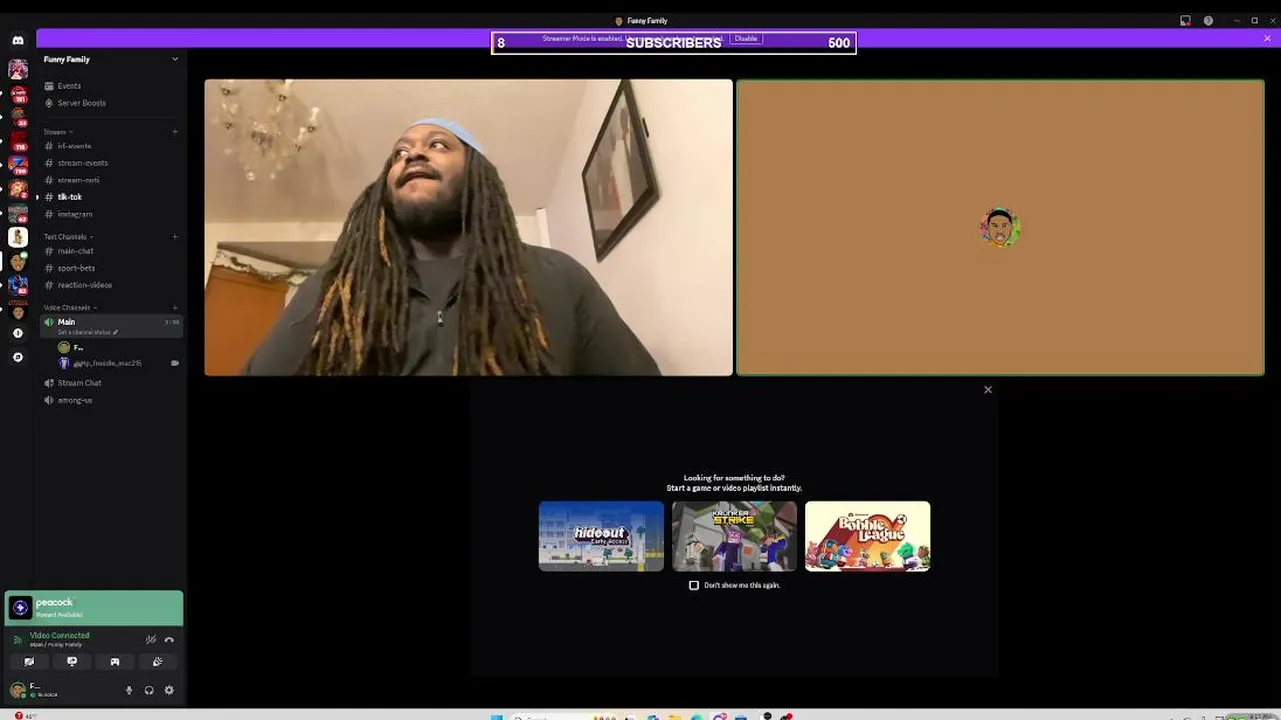Select the Main voice channel
Image resolution: width=1281 pixels, height=720 pixels.
110,326
